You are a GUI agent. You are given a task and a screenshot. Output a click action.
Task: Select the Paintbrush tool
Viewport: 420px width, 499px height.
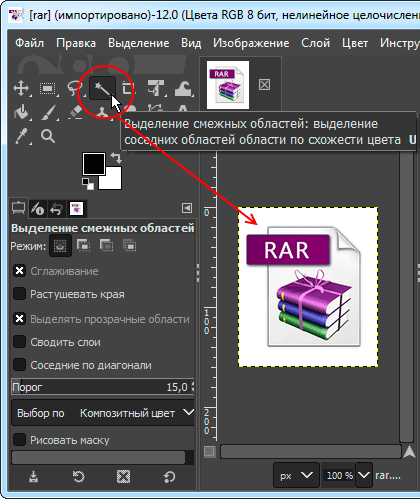point(49,112)
